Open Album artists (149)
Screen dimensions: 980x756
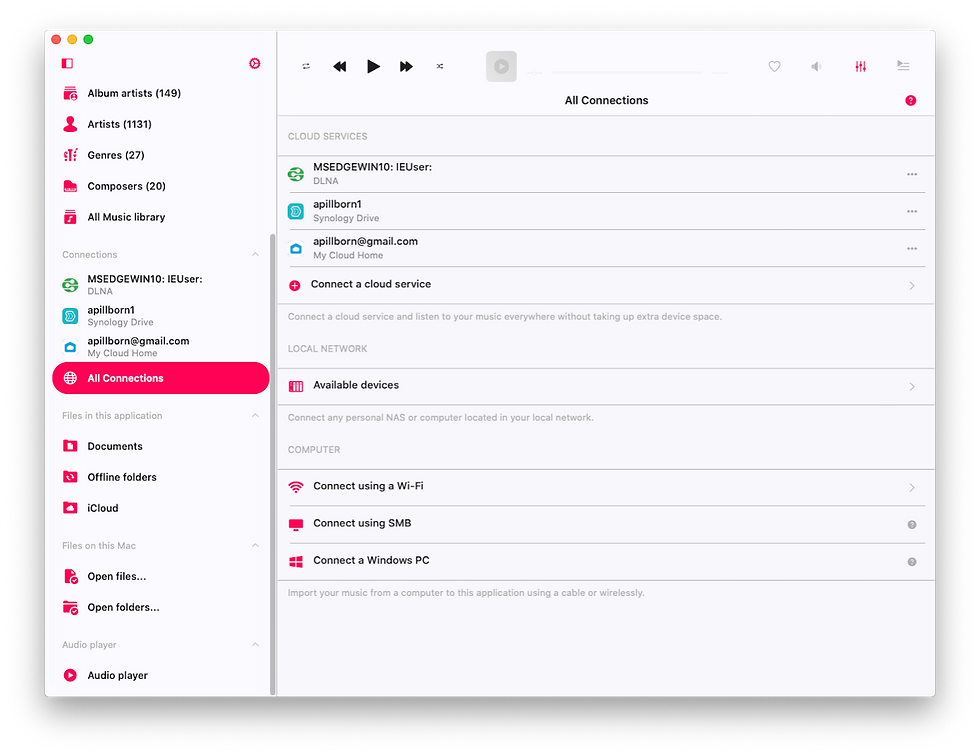(x=161, y=93)
